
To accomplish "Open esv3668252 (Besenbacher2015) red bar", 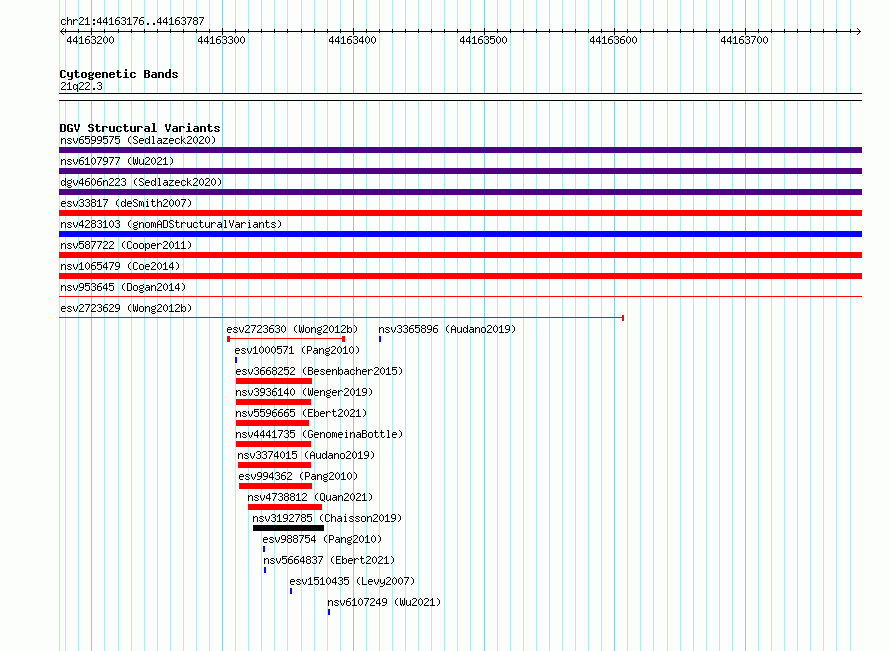I will tap(274, 381).
